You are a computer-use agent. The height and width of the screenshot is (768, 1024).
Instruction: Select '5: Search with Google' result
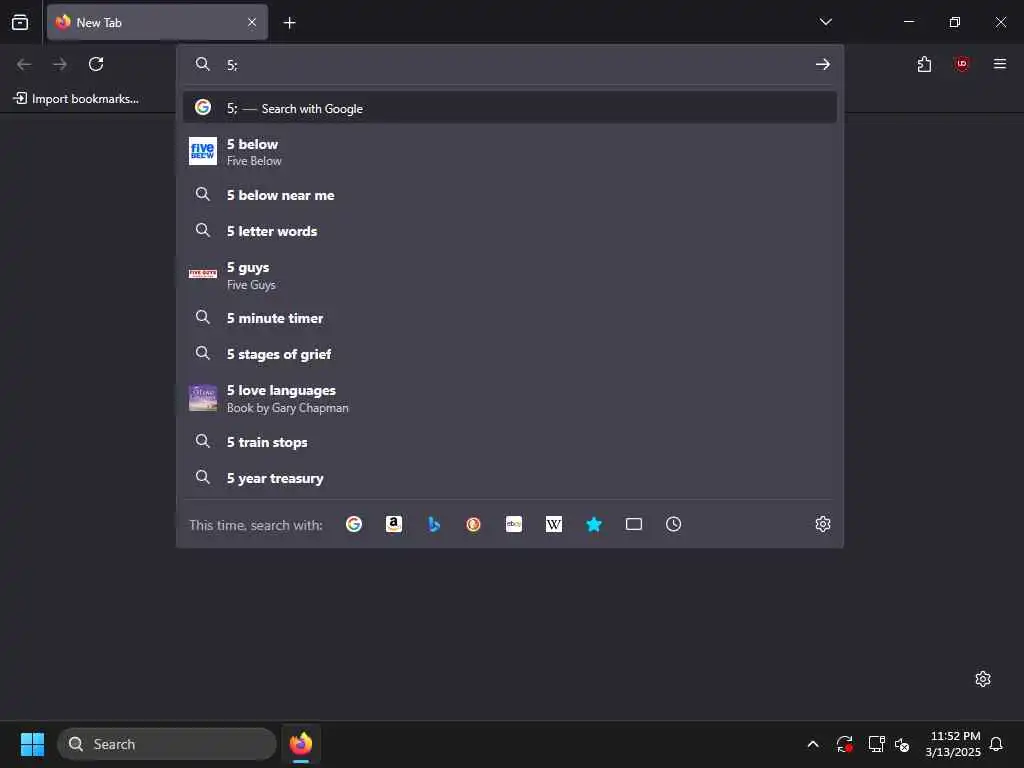tap(509, 108)
